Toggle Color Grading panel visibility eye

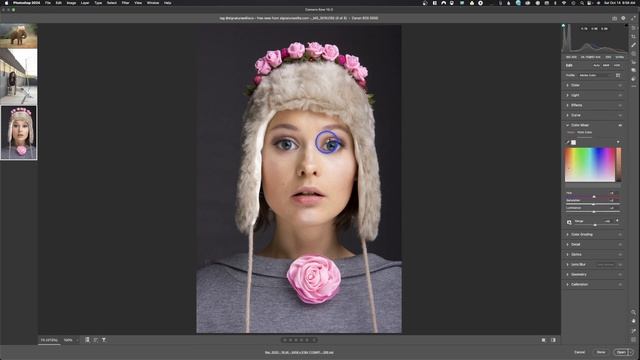620,235
